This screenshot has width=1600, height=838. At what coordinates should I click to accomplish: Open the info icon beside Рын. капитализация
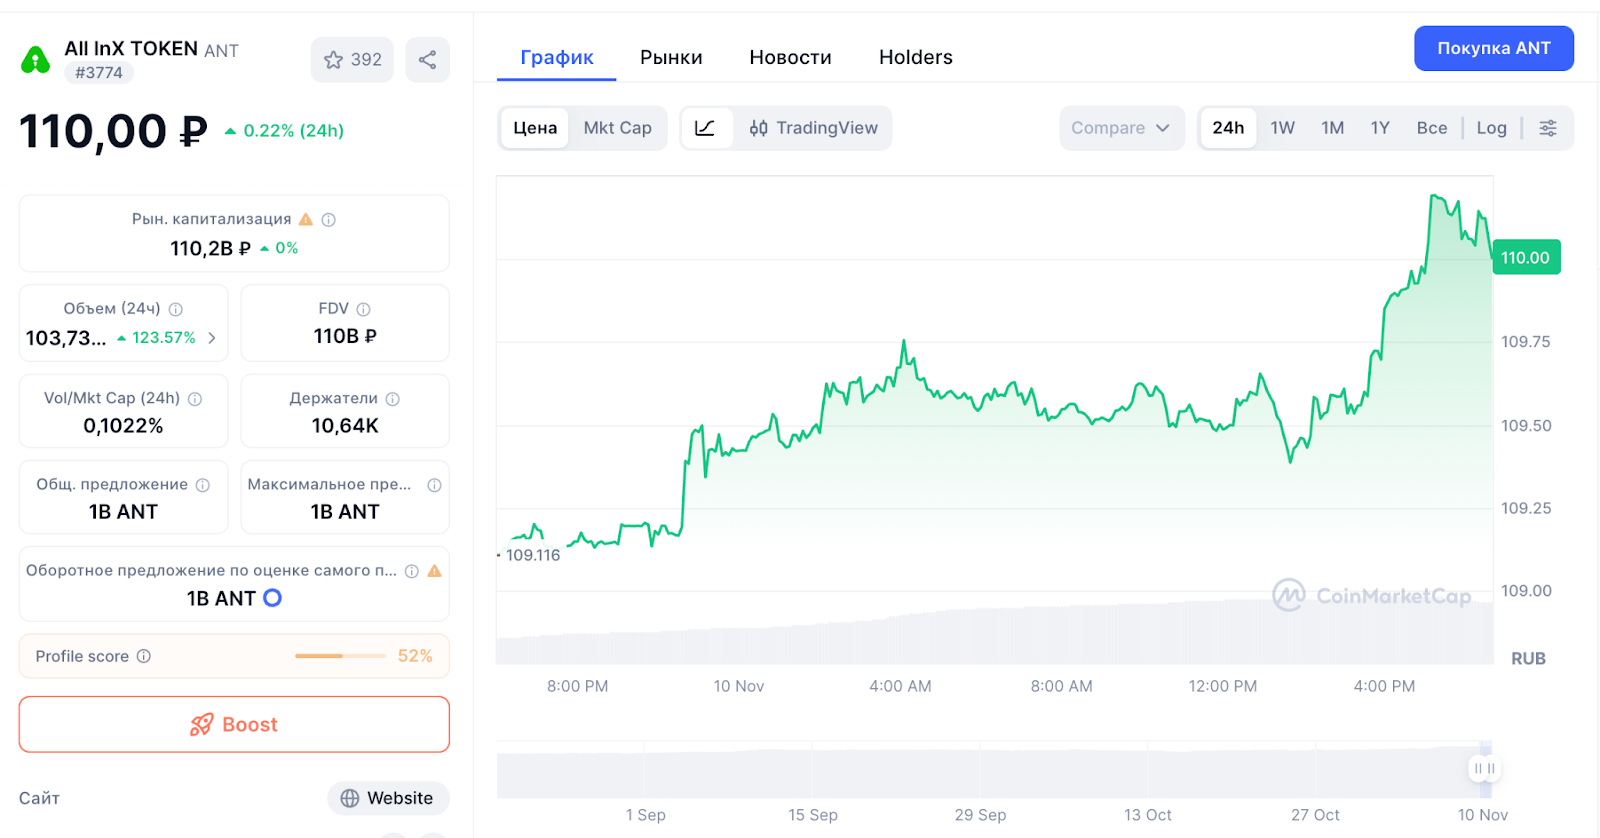coord(328,219)
